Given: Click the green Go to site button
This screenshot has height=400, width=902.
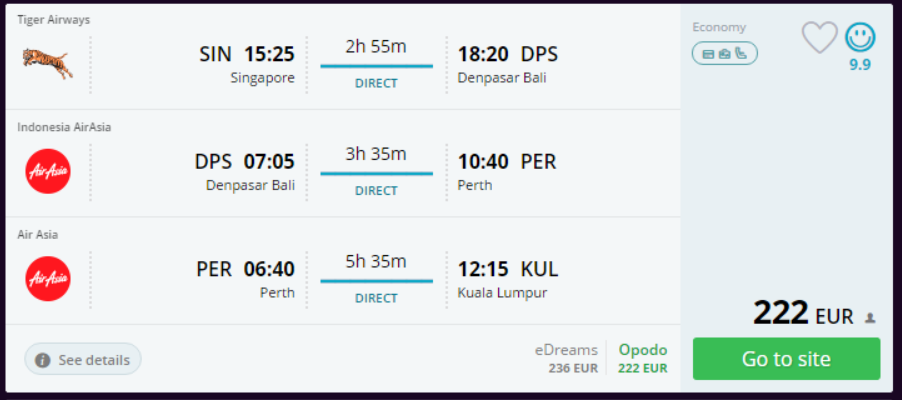Looking at the screenshot, I should coord(786,359).
